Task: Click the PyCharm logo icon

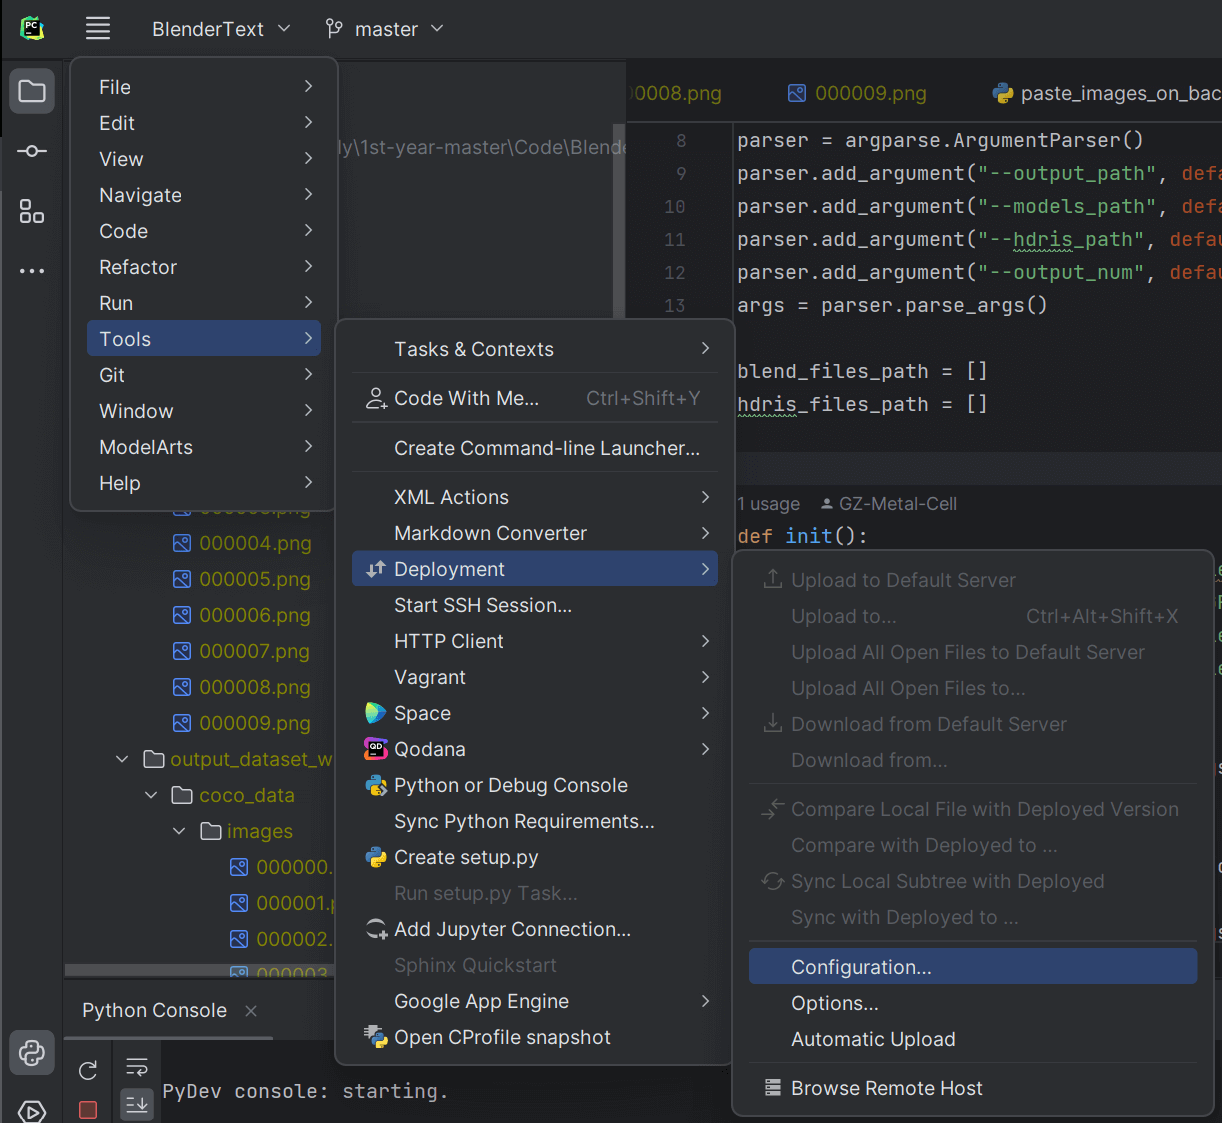Action: [x=32, y=28]
